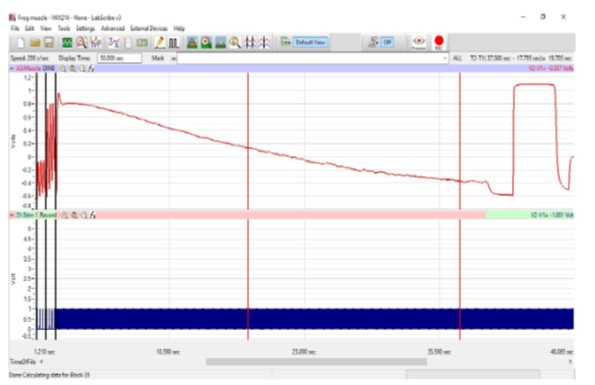Click the Mark button beside the text box
Image resolution: width=595 pixels, height=385 pixels.
(157, 58)
